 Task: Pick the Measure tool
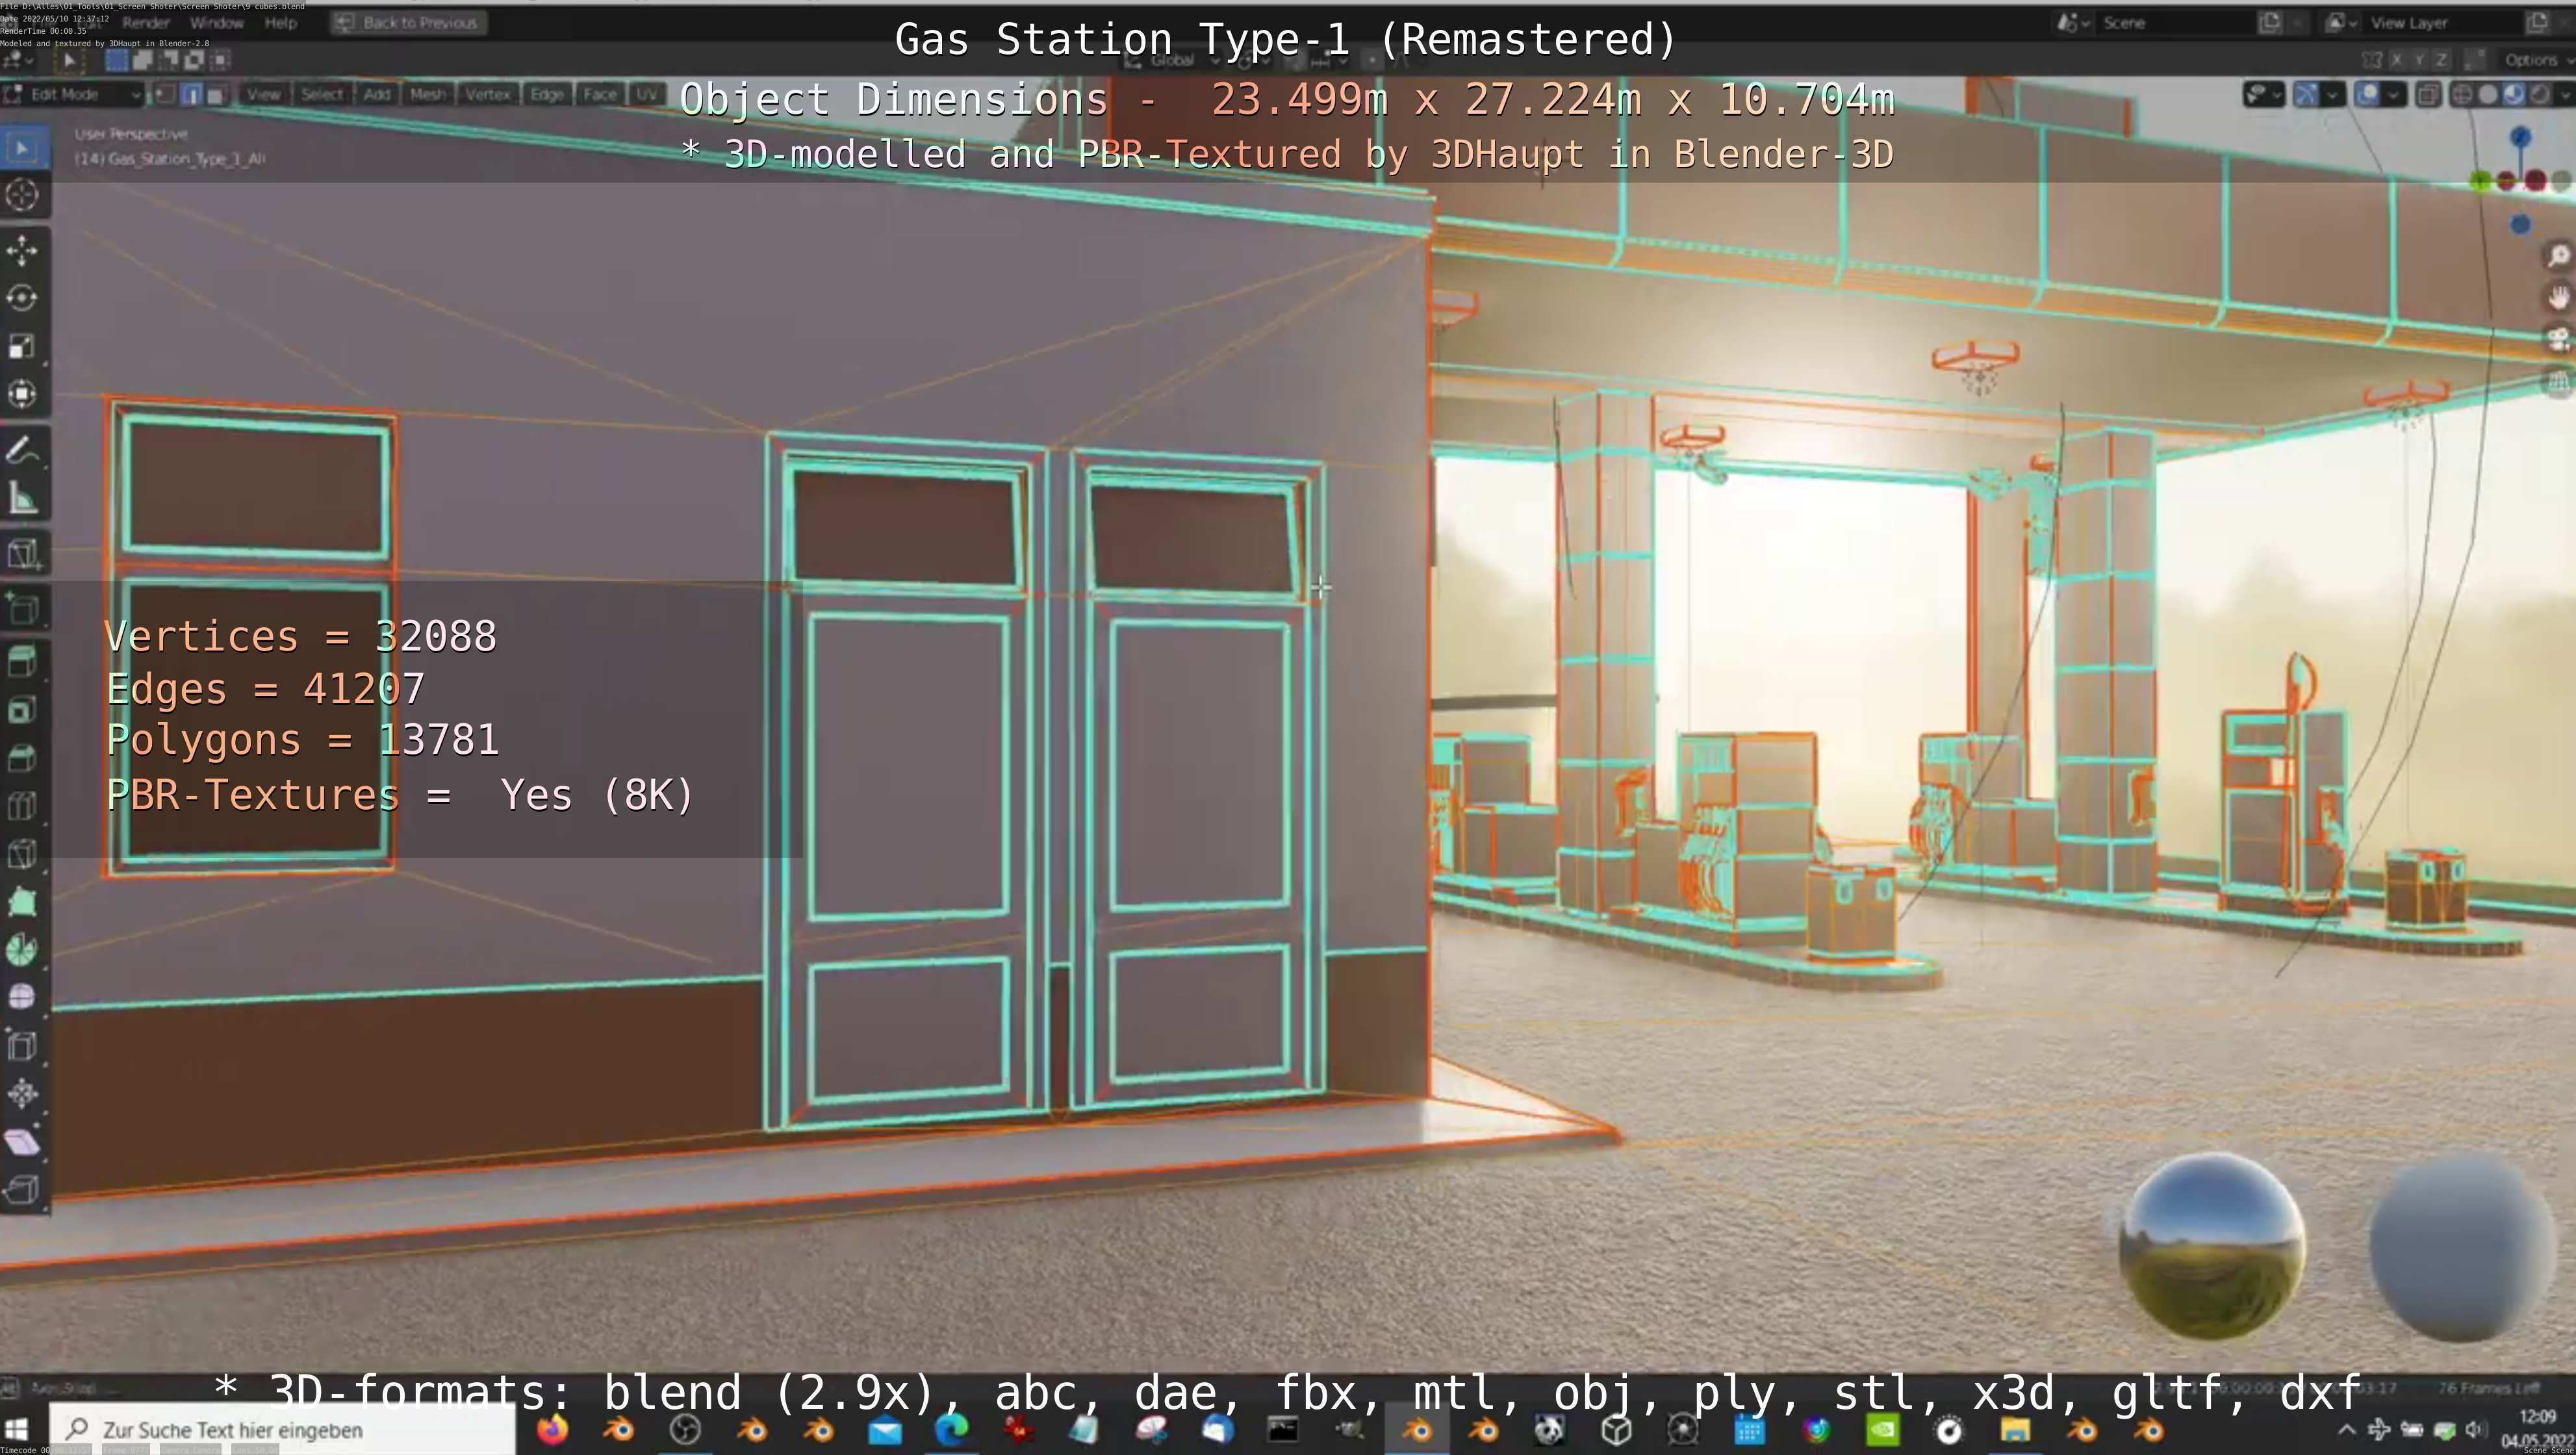(22, 499)
